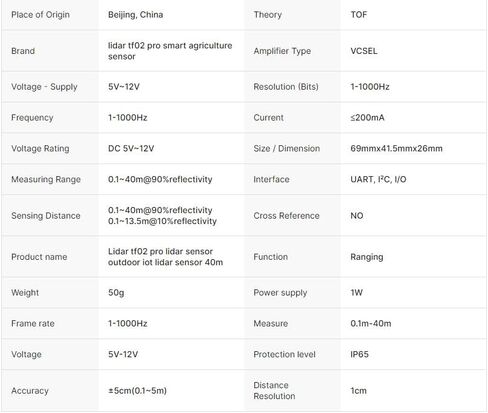Click the TOF theory value

click(x=359, y=15)
